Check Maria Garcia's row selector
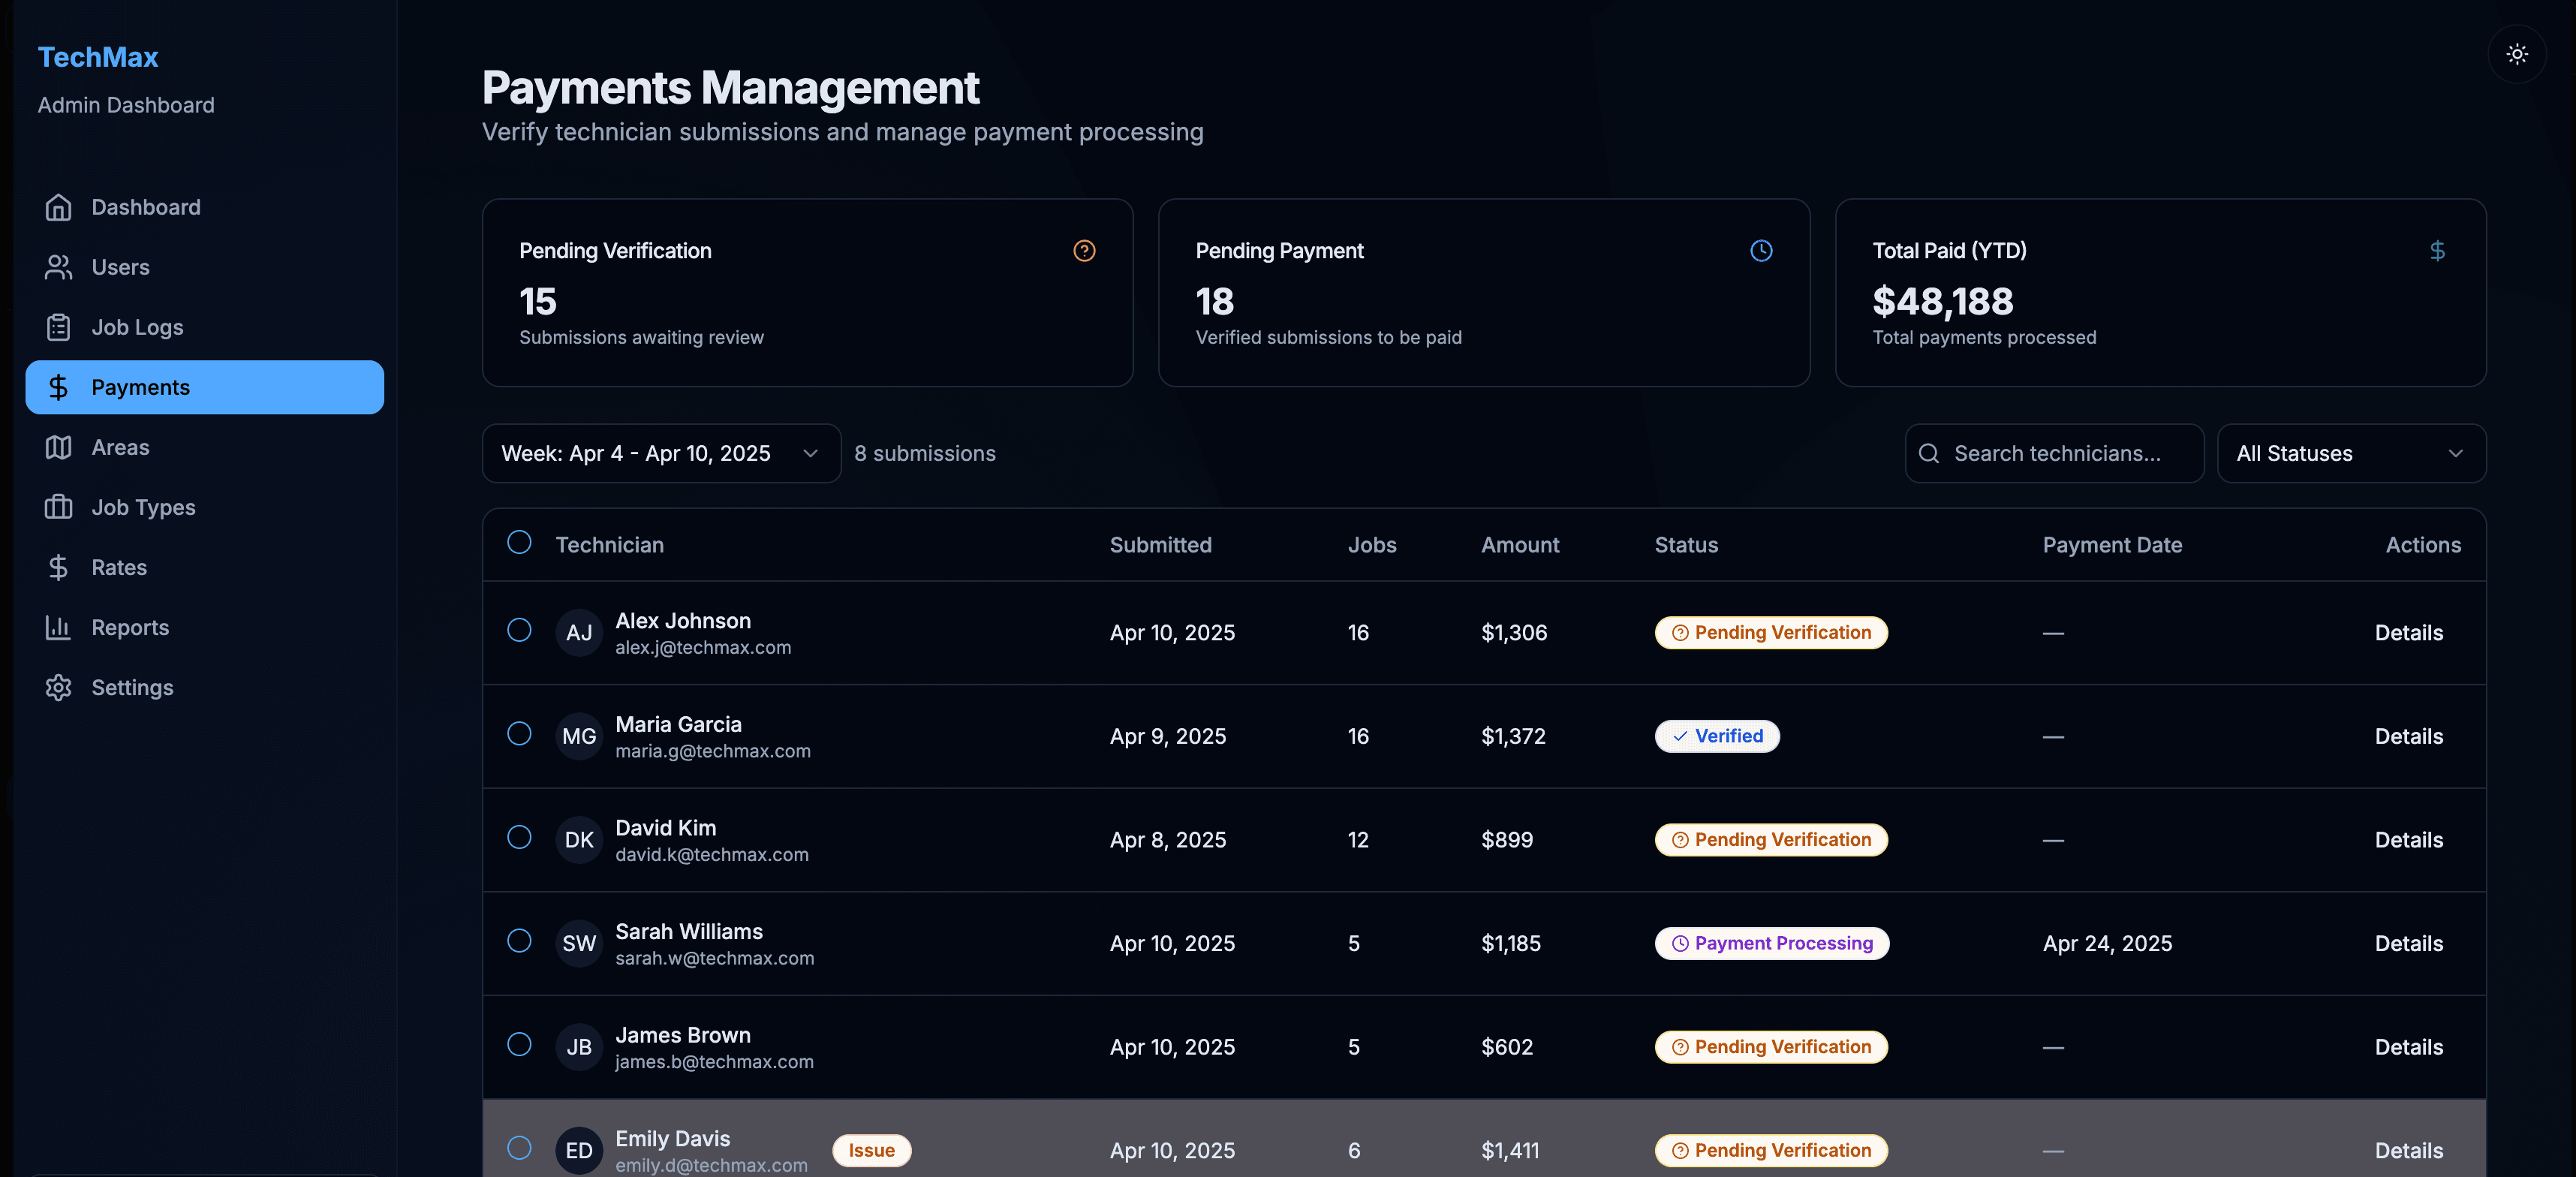The image size is (2576, 1177). click(519, 734)
